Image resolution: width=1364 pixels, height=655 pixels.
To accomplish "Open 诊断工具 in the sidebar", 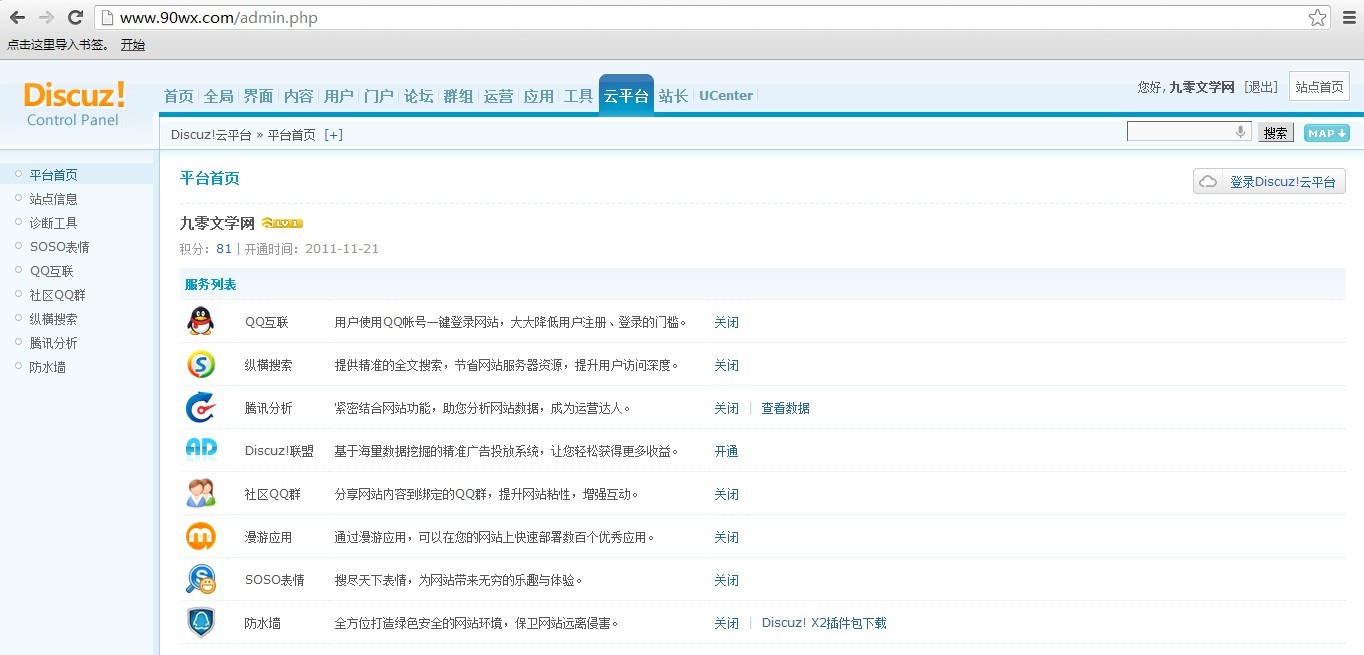I will click(53, 223).
